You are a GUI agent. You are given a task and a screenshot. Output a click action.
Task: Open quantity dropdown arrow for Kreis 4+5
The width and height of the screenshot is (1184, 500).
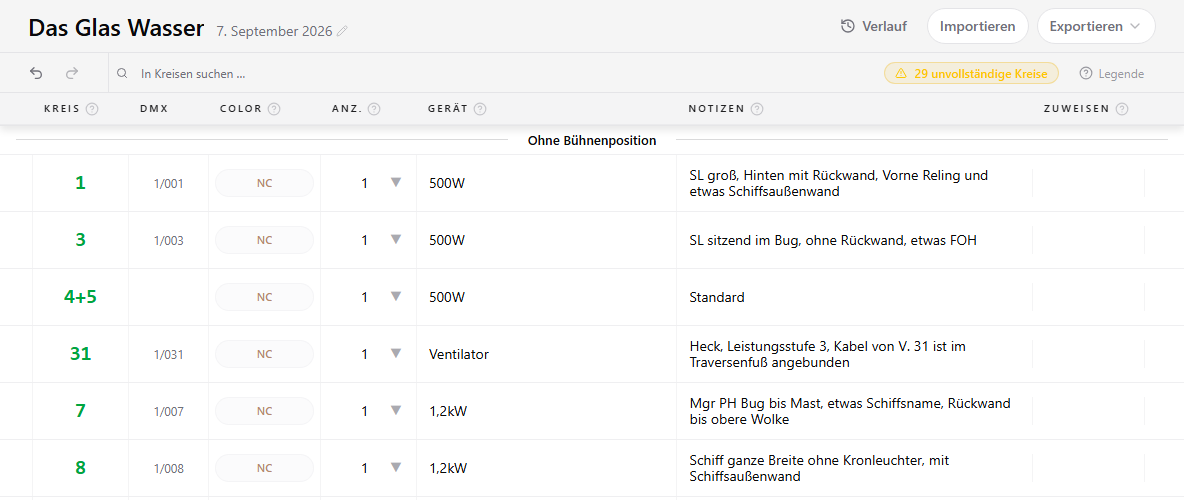point(395,296)
